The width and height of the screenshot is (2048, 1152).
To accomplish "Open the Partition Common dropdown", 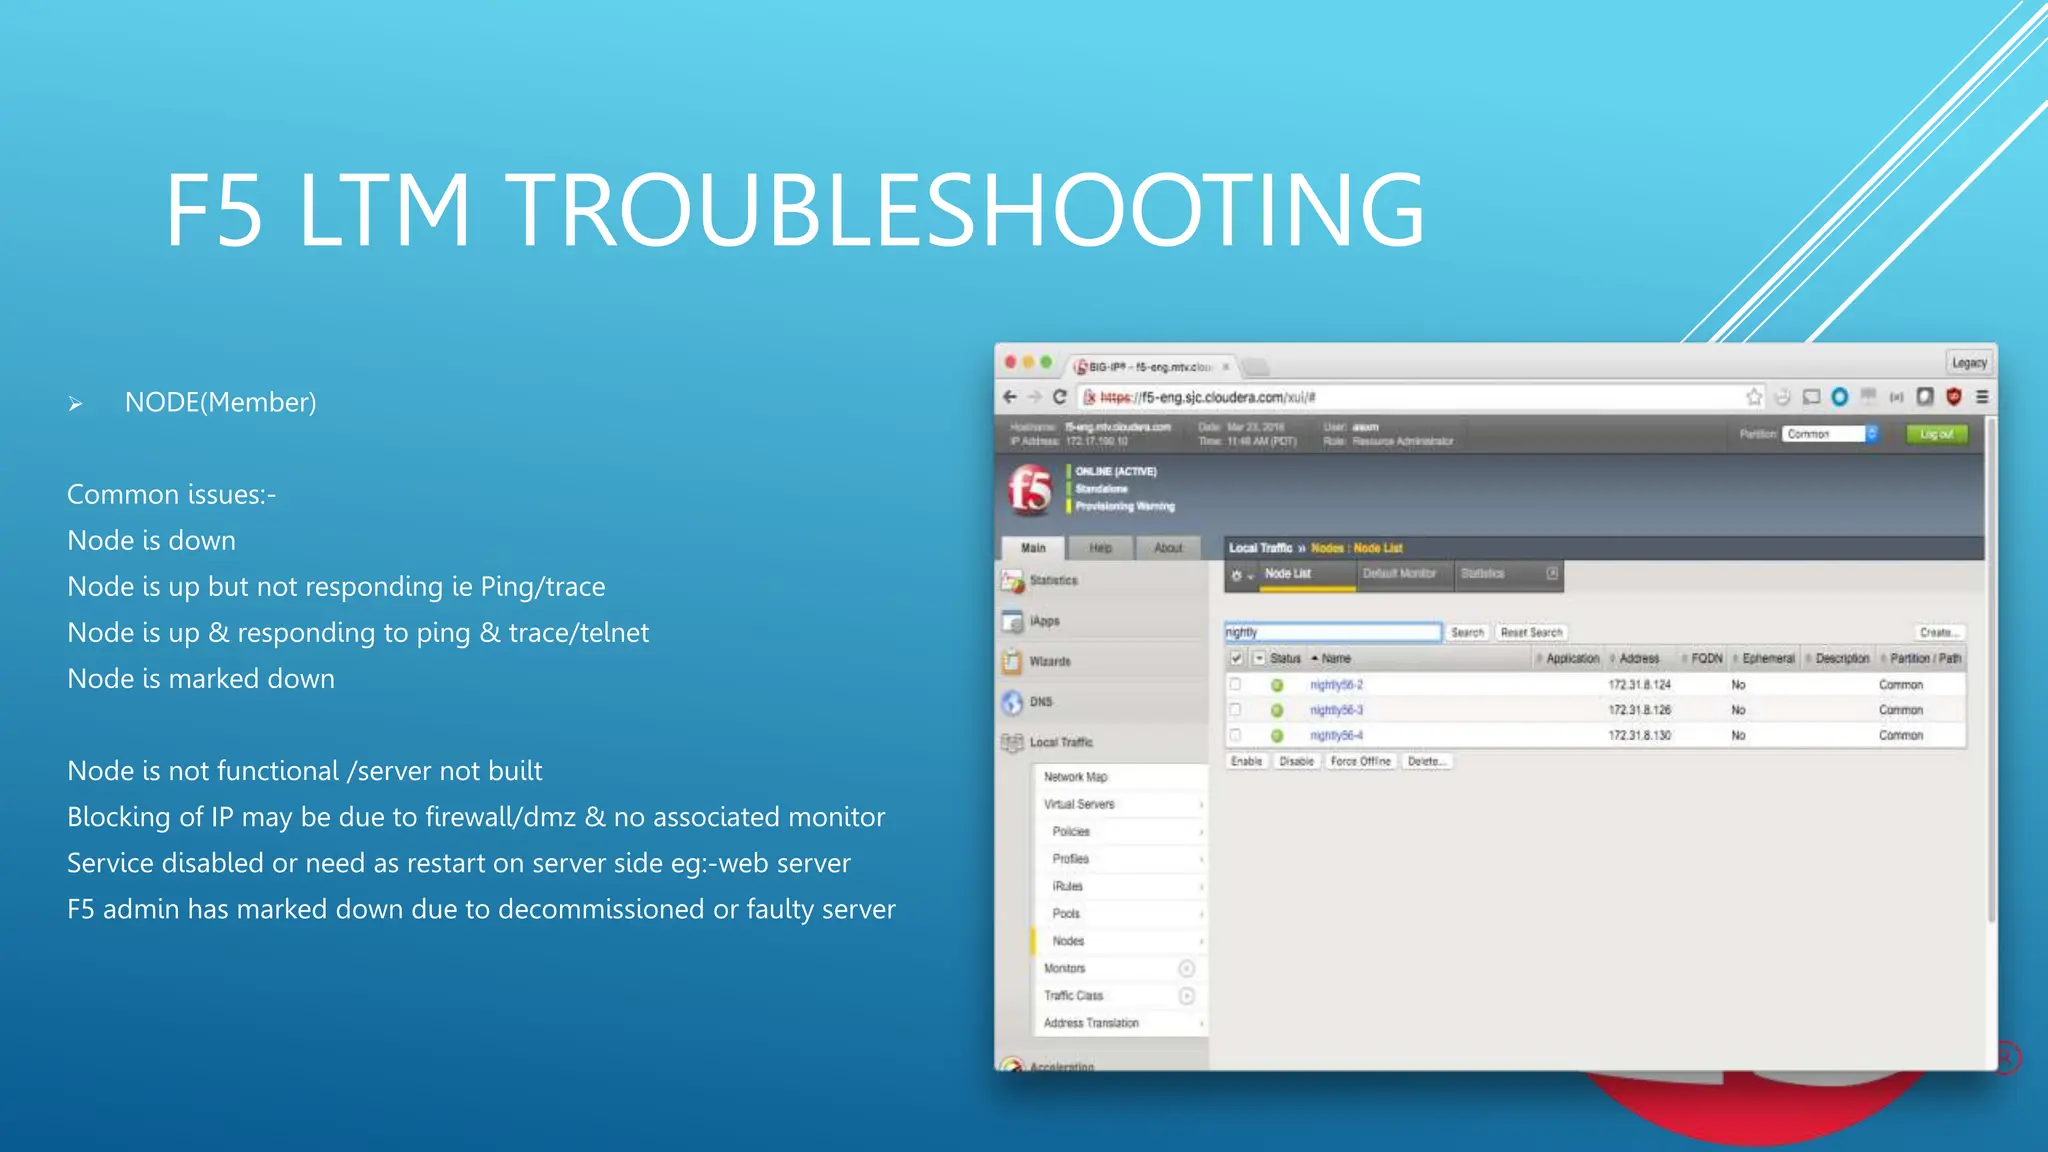I will point(1830,434).
